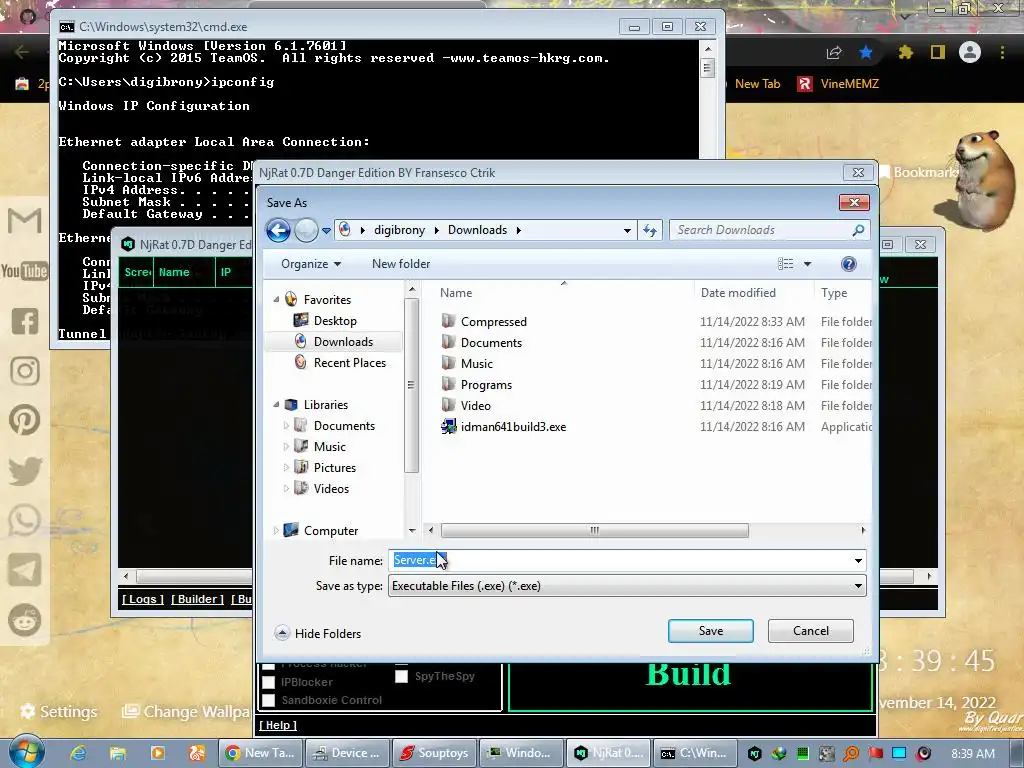
Task: Open the YouTube shortcut in browser sidebar
Action: pos(24,271)
